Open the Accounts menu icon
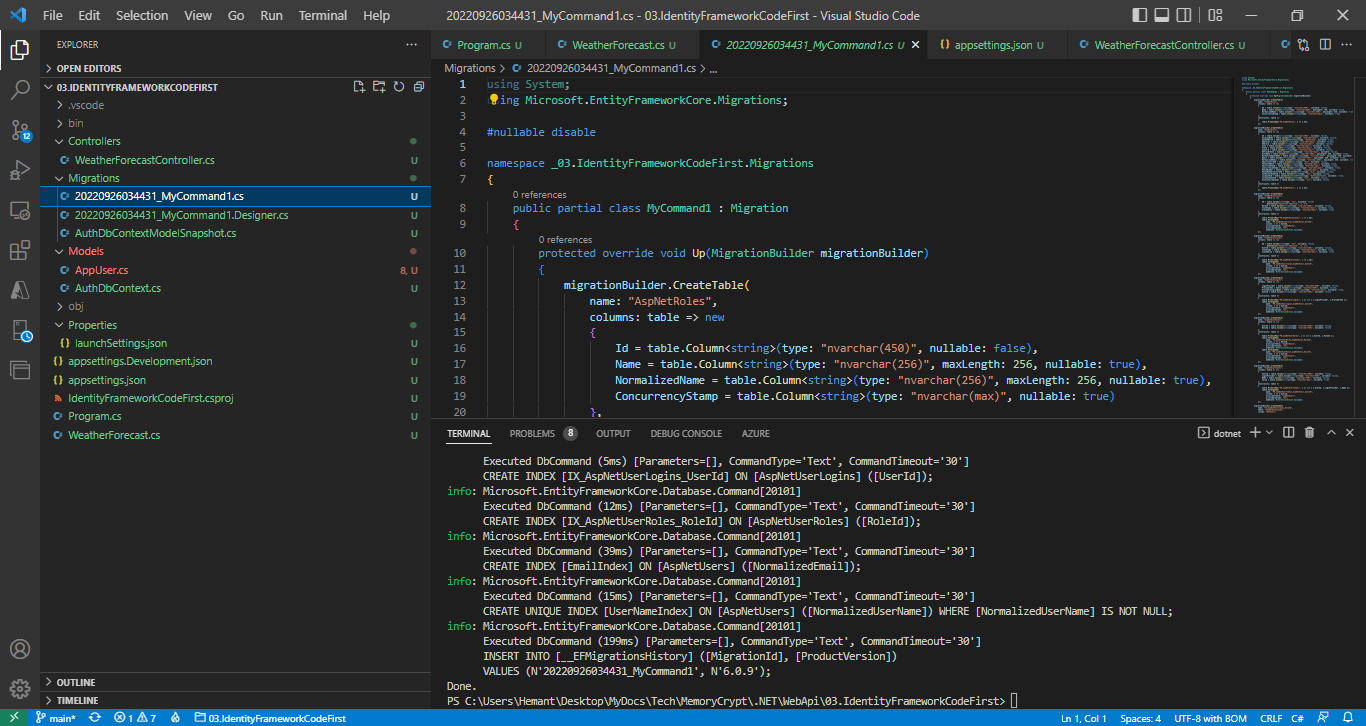The height and width of the screenshot is (726, 1366). point(20,649)
